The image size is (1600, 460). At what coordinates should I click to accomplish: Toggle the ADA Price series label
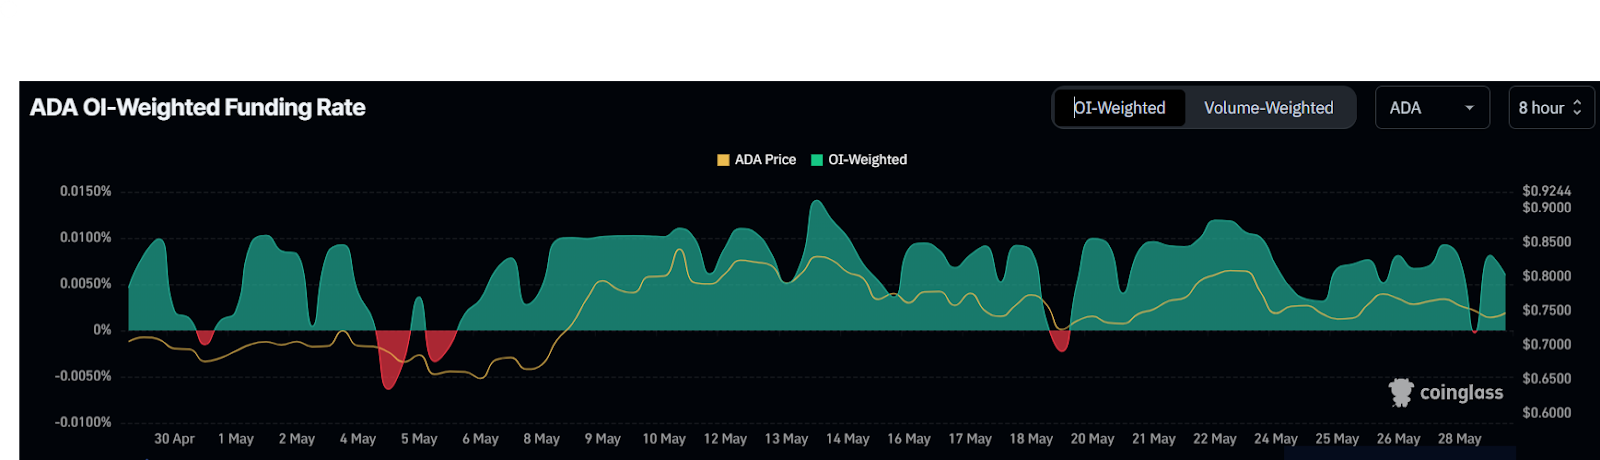click(765, 160)
